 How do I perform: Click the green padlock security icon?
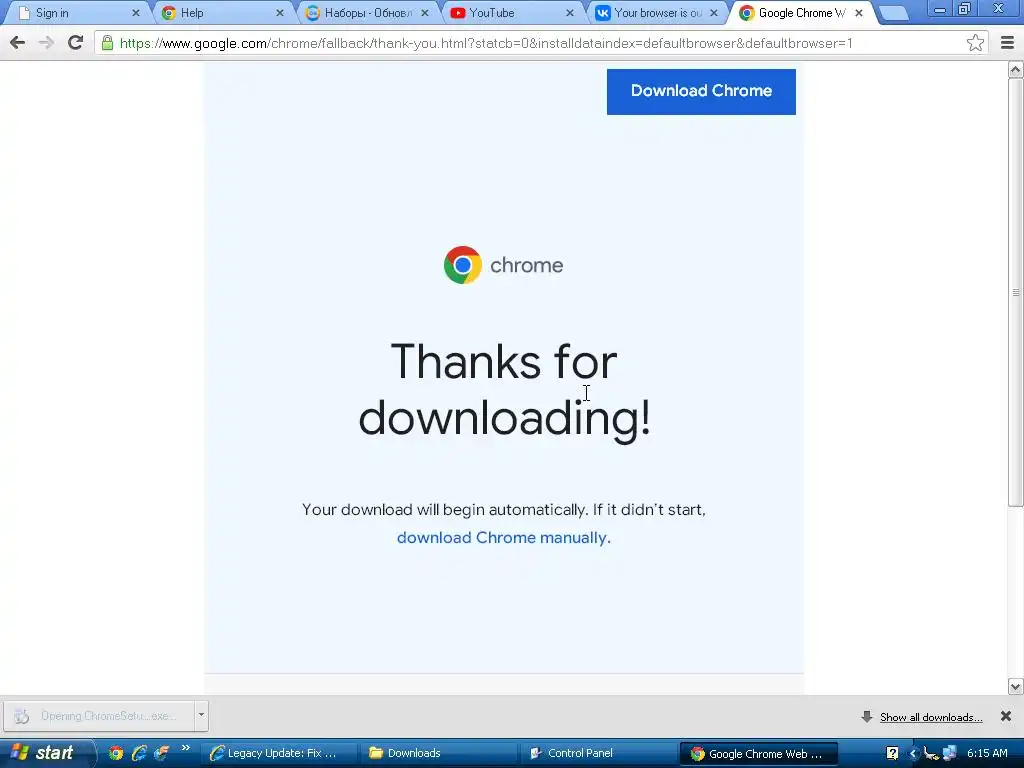(x=107, y=43)
